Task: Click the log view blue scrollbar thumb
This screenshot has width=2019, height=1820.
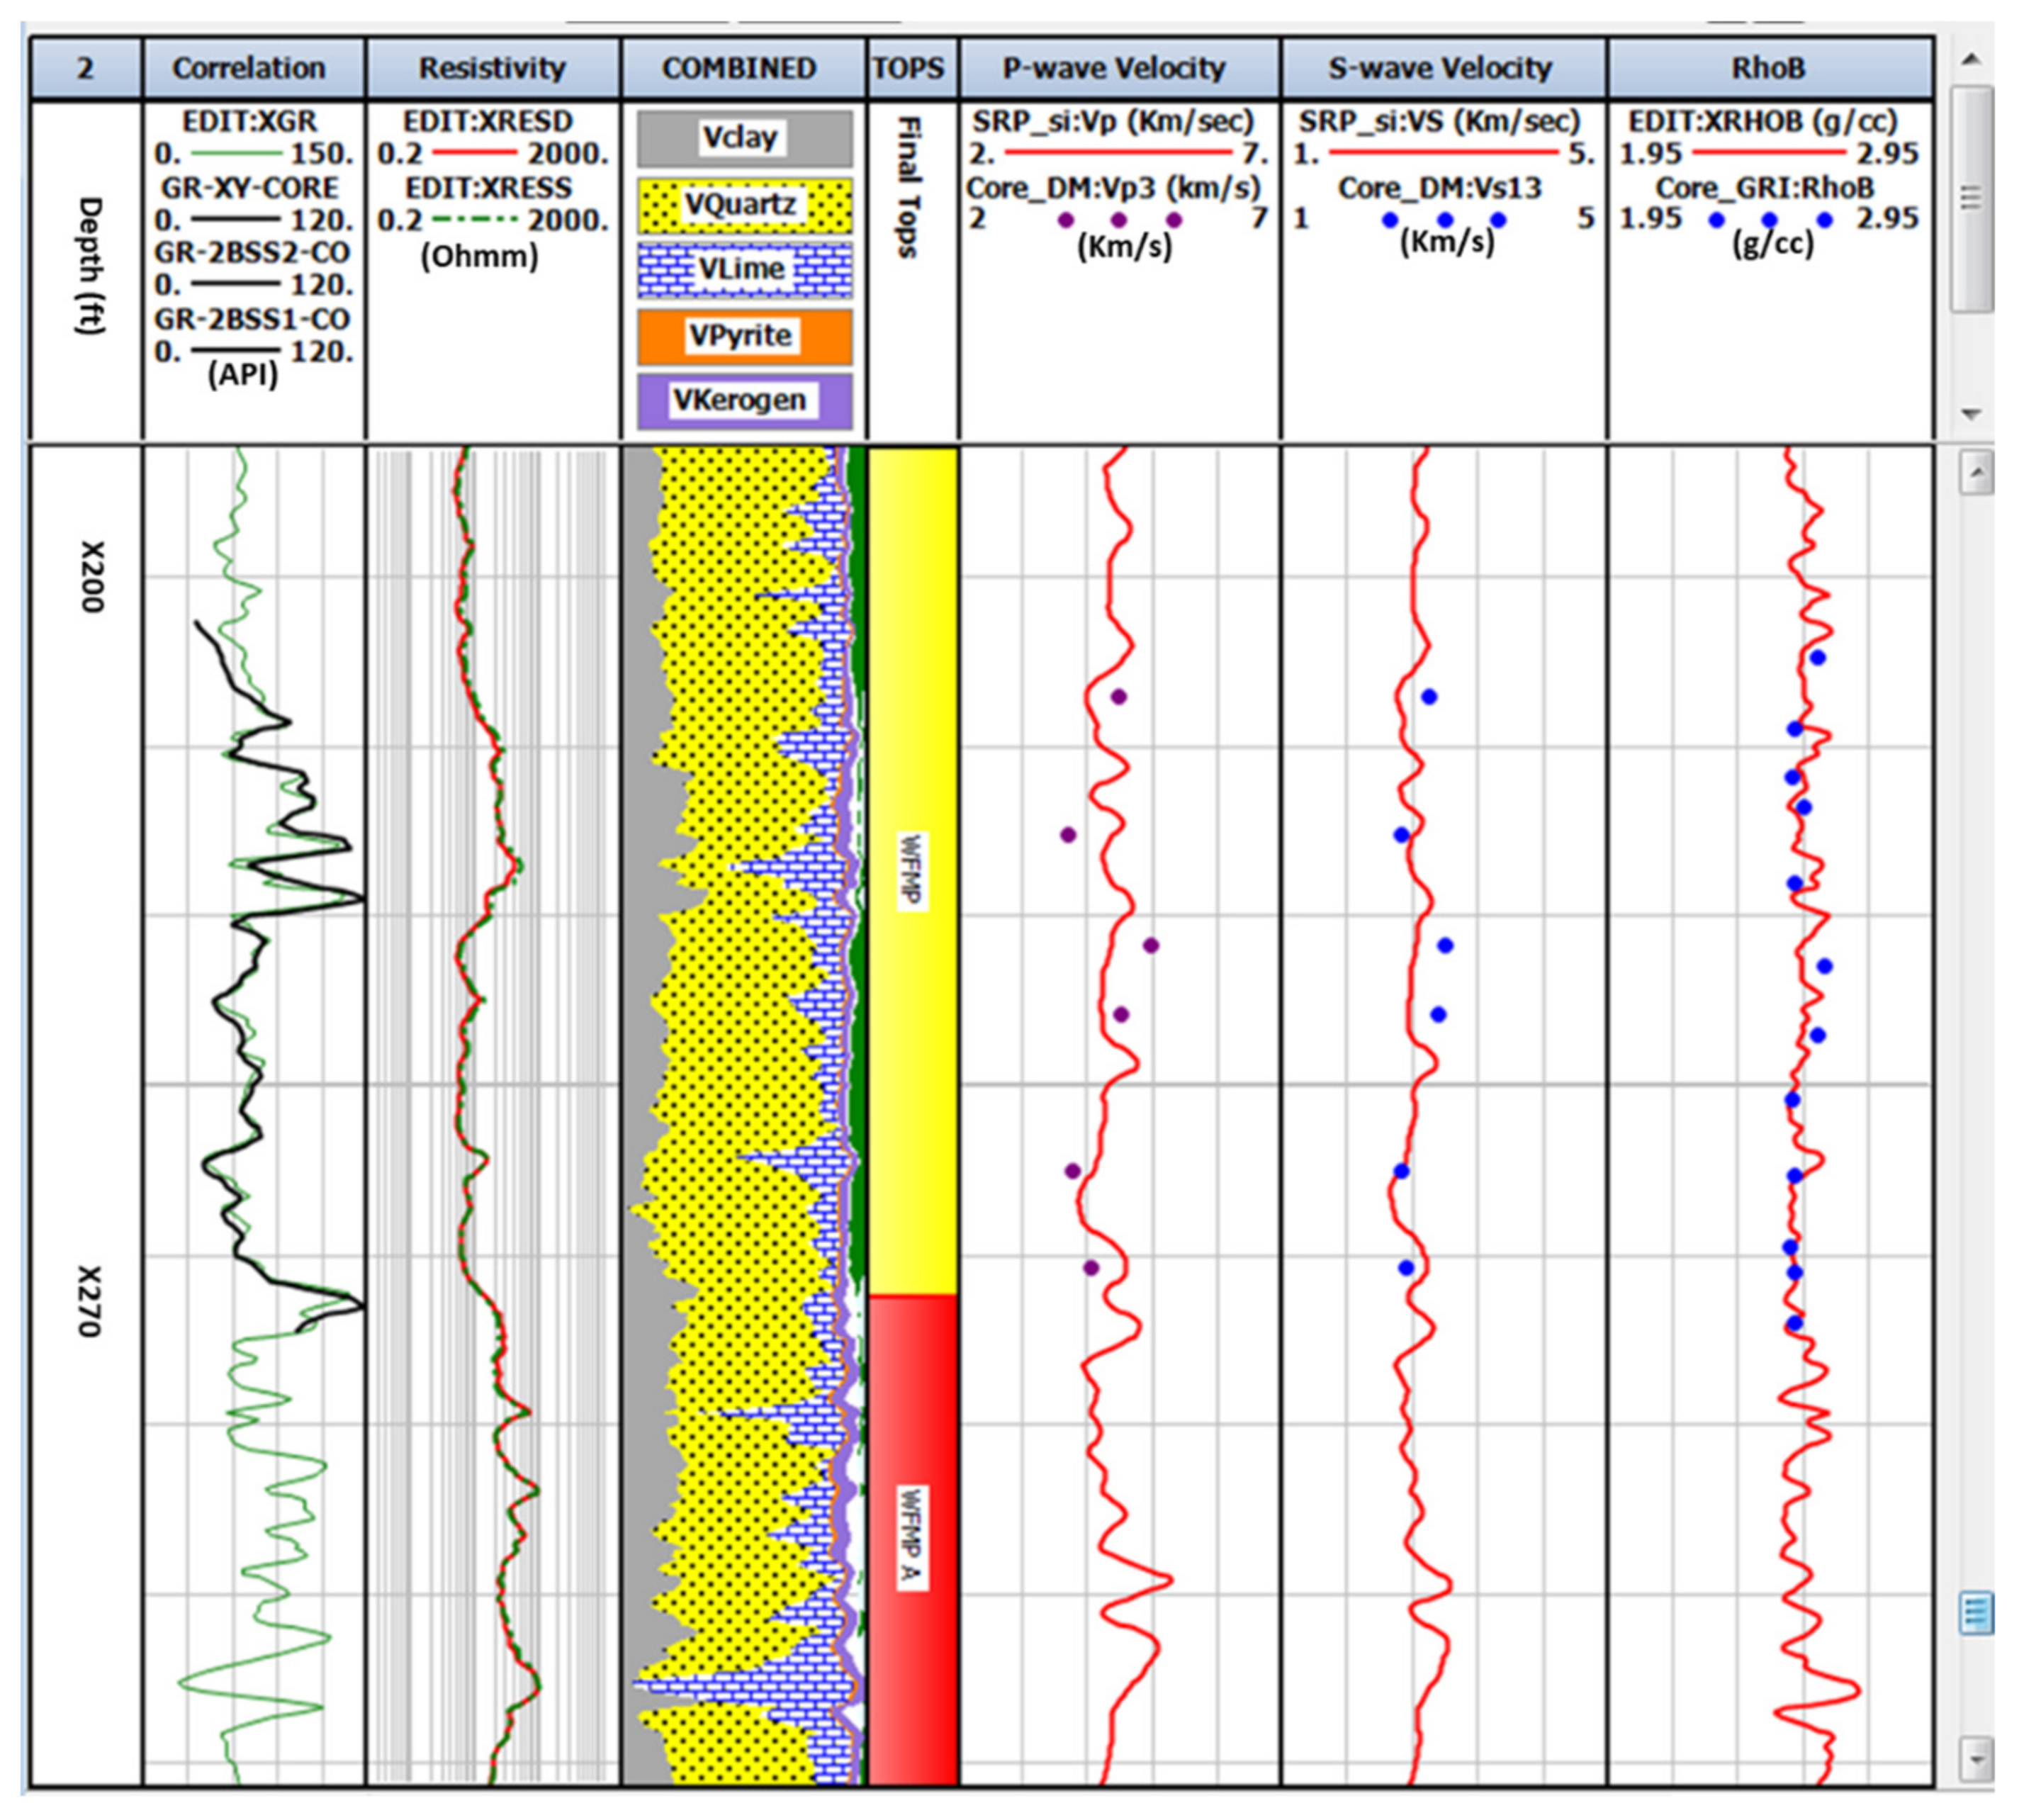Action: [1976, 1612]
